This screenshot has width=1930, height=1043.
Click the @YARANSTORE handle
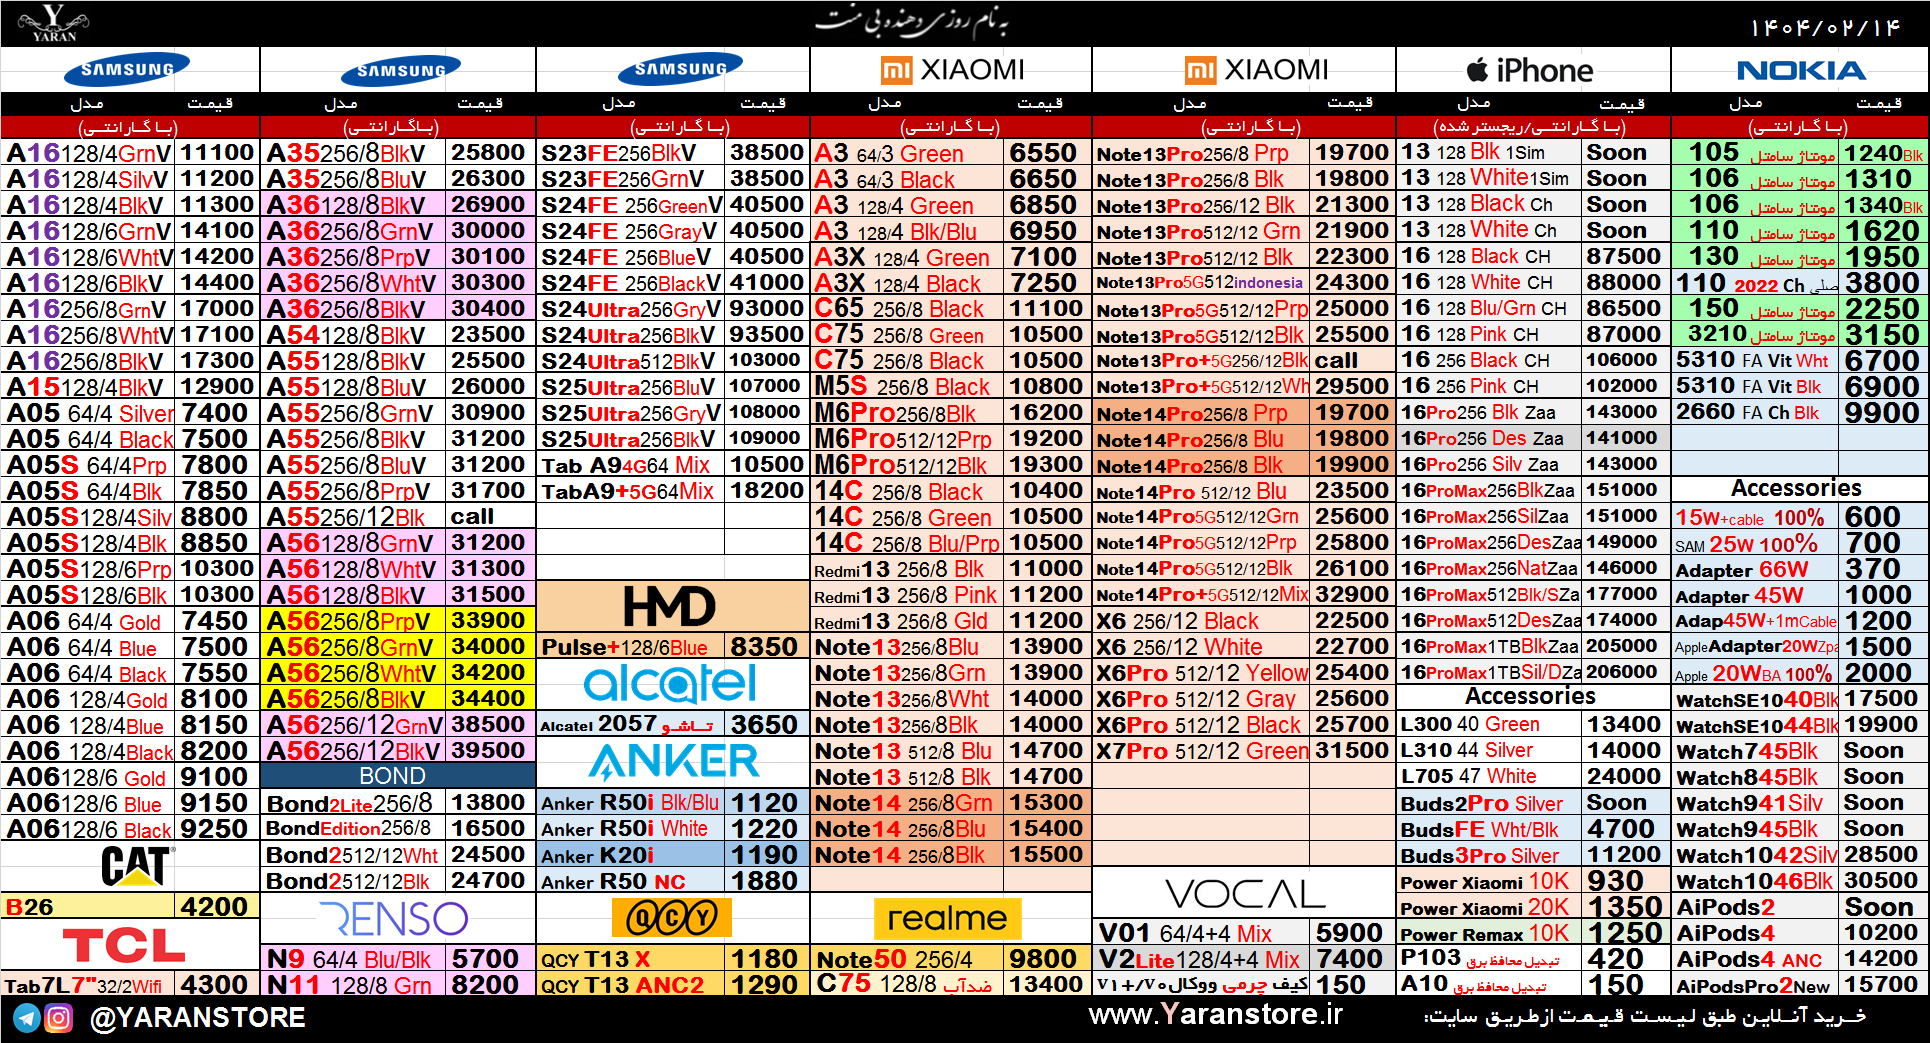pos(198,1018)
